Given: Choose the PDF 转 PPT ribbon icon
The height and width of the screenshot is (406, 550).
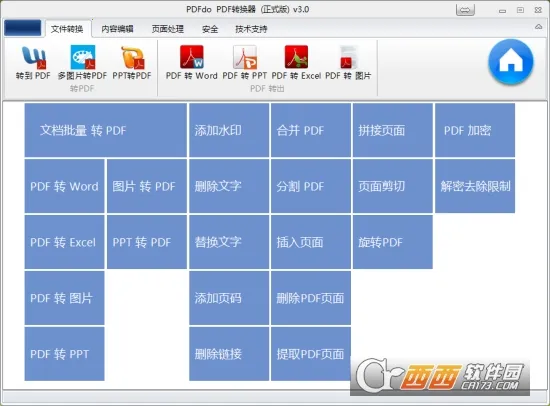Looking at the screenshot, I should (x=244, y=63).
